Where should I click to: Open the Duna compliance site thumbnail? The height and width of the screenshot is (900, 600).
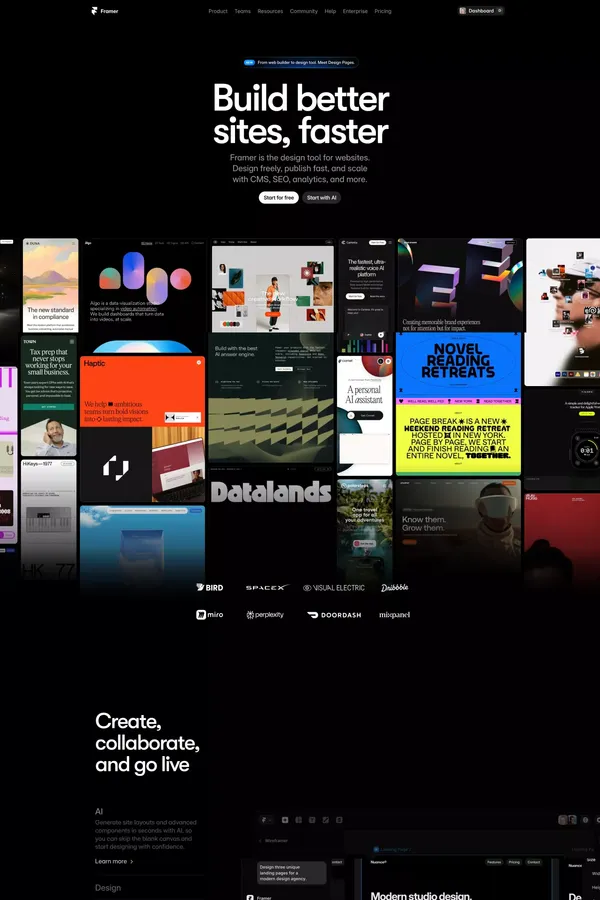tap(51, 285)
